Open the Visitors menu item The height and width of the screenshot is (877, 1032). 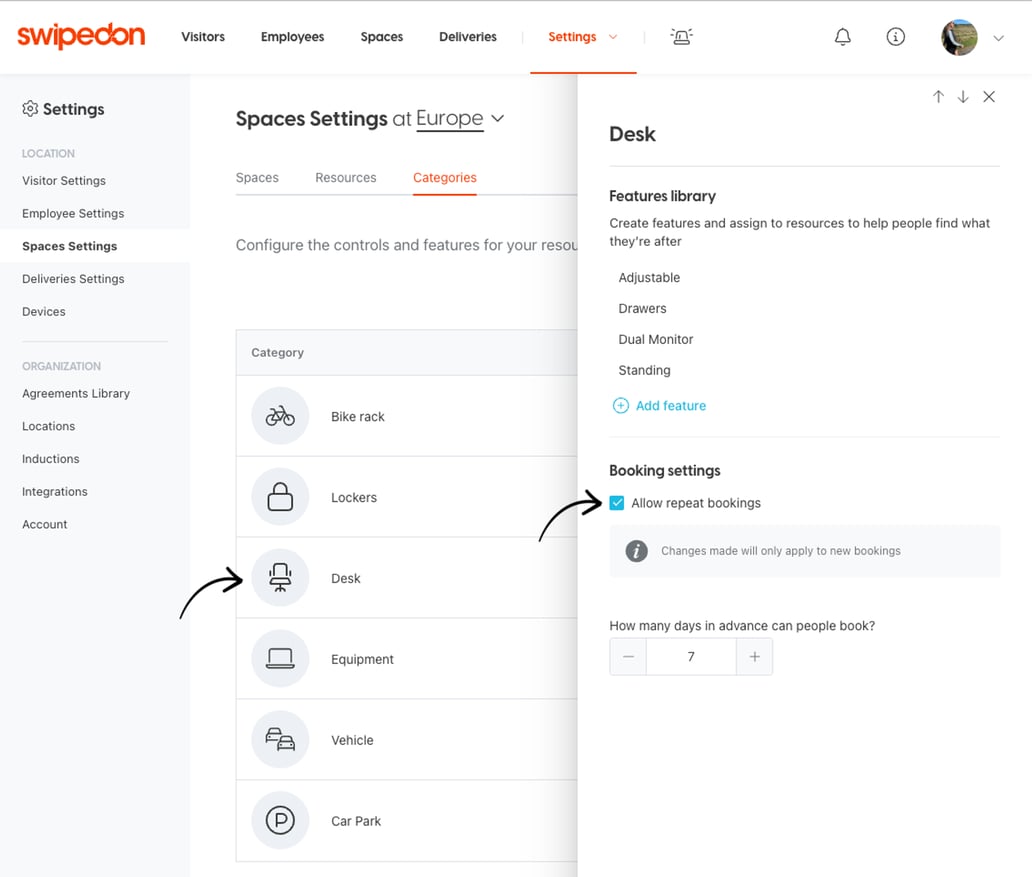point(203,36)
